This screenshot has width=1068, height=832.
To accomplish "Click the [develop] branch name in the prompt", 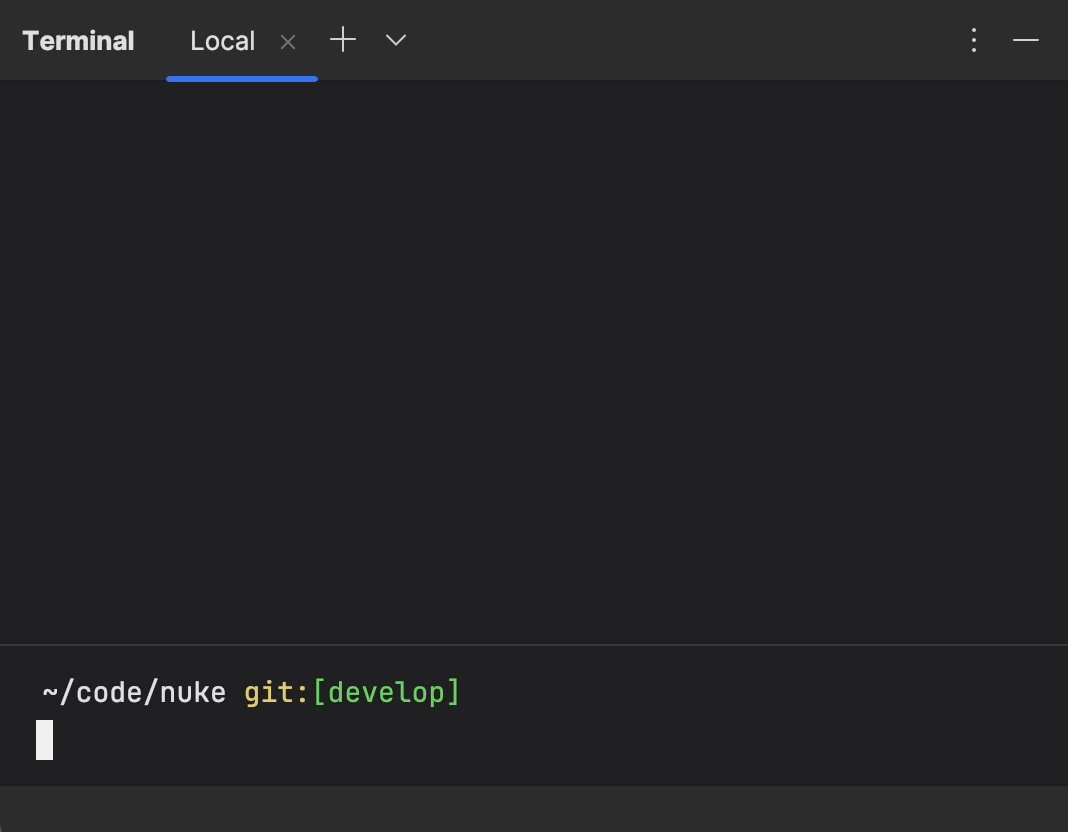I will pos(386,692).
